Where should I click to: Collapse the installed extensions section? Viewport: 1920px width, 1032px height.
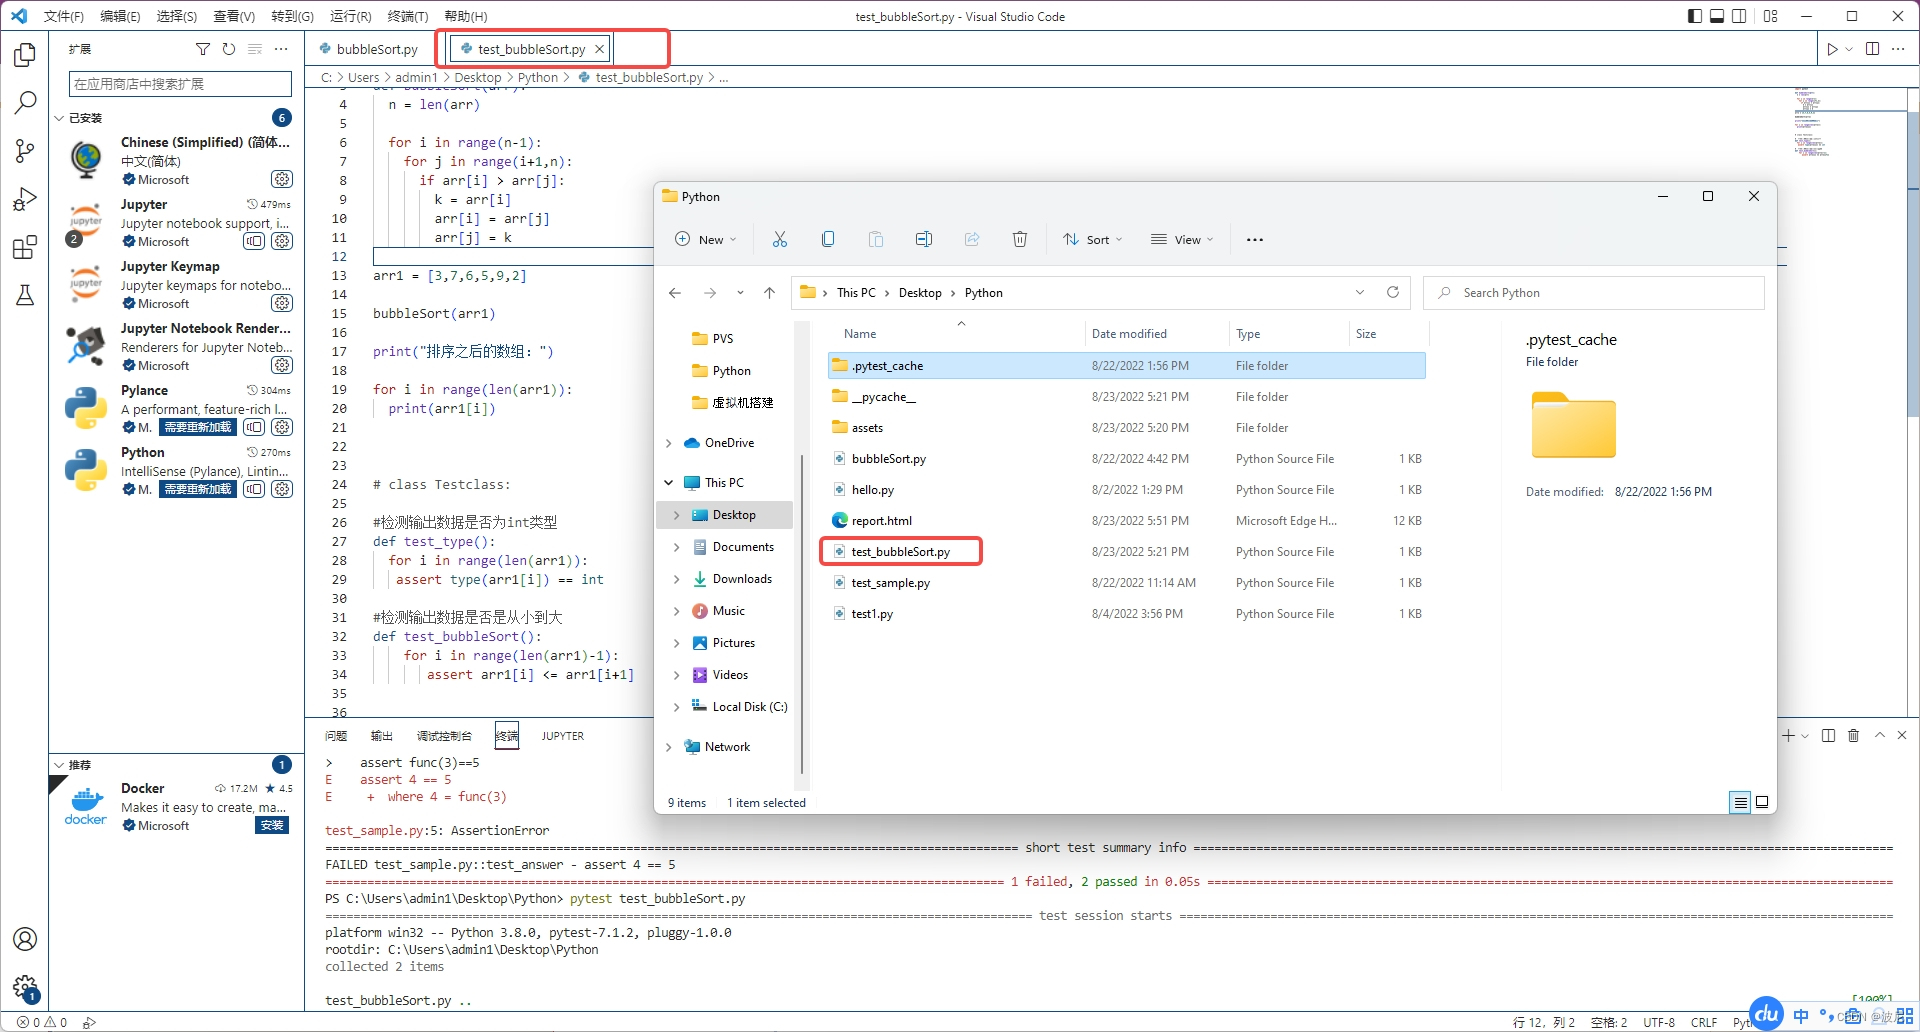point(59,118)
